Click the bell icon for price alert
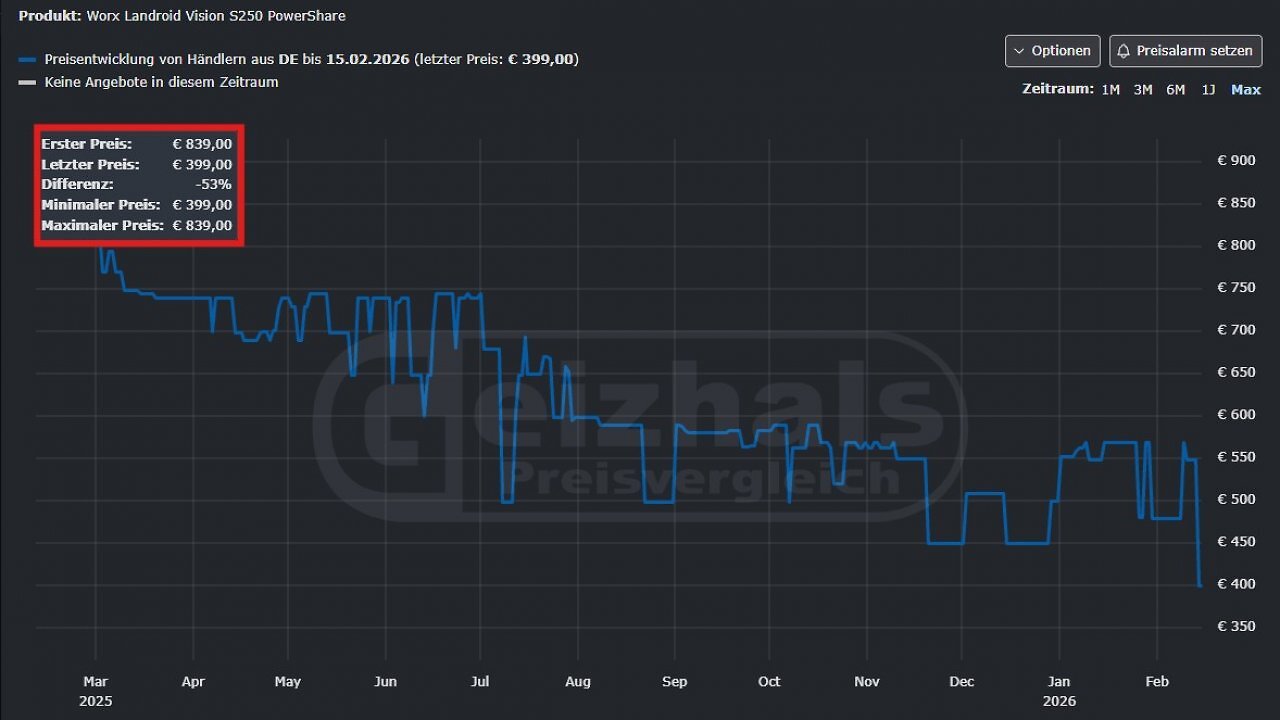This screenshot has height=720, width=1280. (x=1124, y=51)
